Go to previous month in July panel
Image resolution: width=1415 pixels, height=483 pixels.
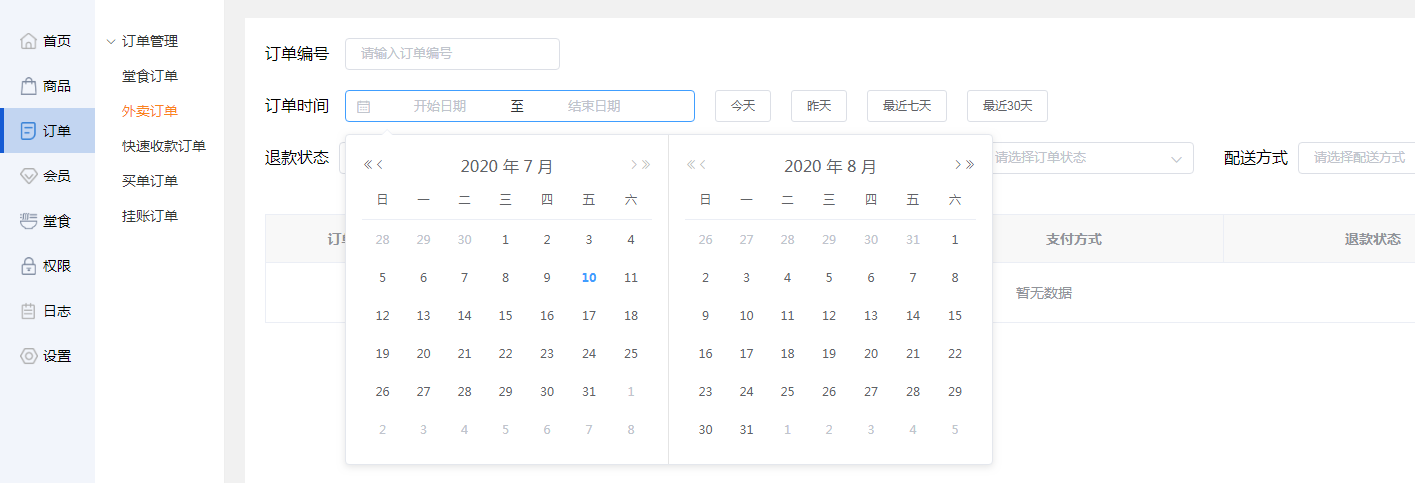[x=380, y=165]
